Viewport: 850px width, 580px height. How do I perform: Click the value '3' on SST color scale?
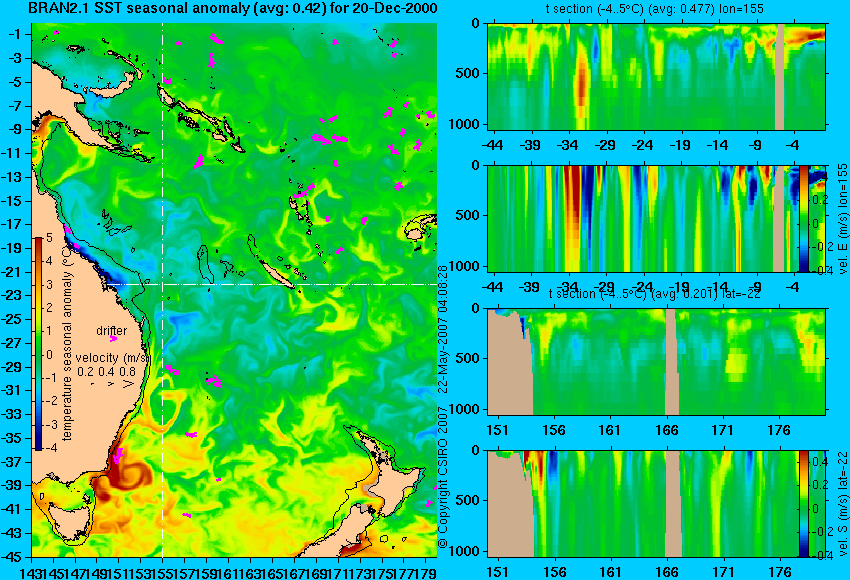point(49,285)
